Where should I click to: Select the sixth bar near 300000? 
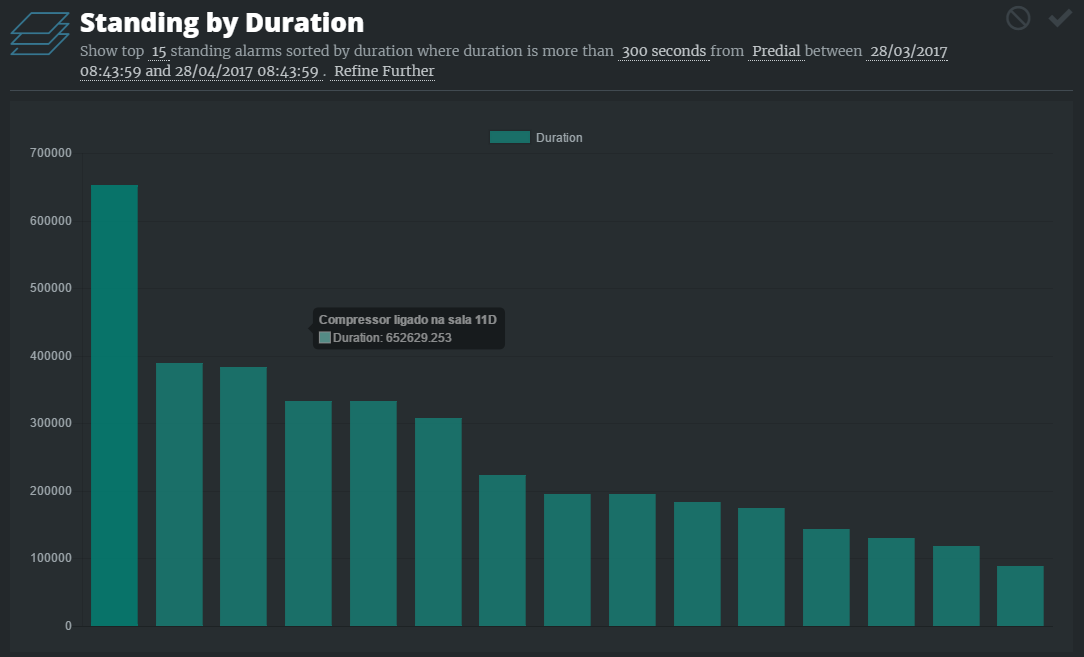pos(438,522)
